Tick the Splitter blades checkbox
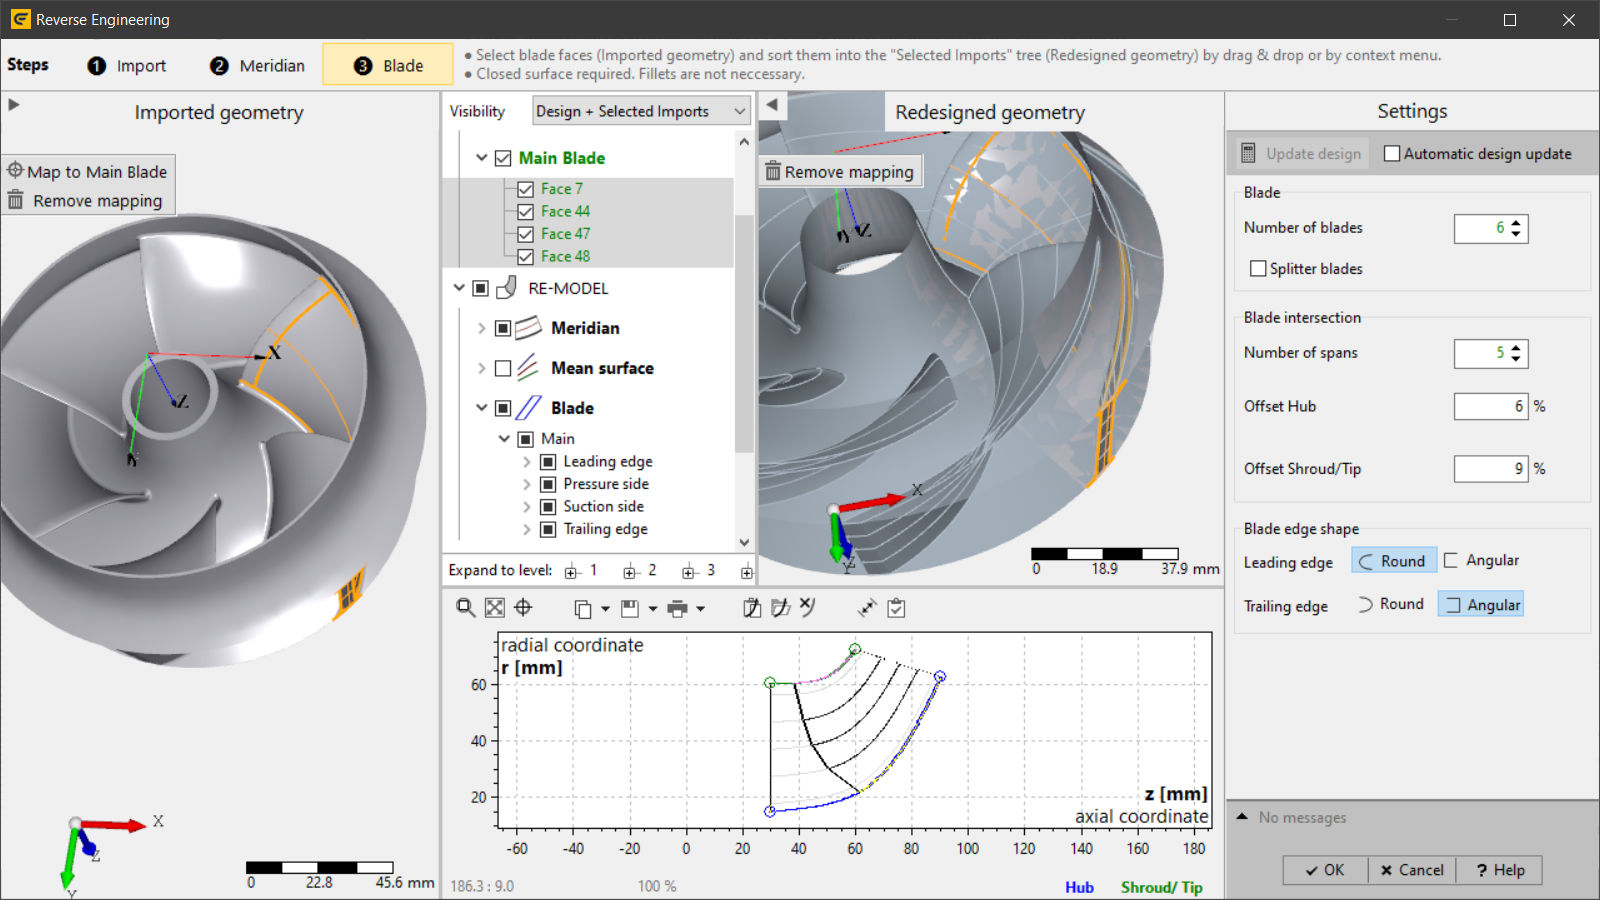1600x900 pixels. 1259,269
